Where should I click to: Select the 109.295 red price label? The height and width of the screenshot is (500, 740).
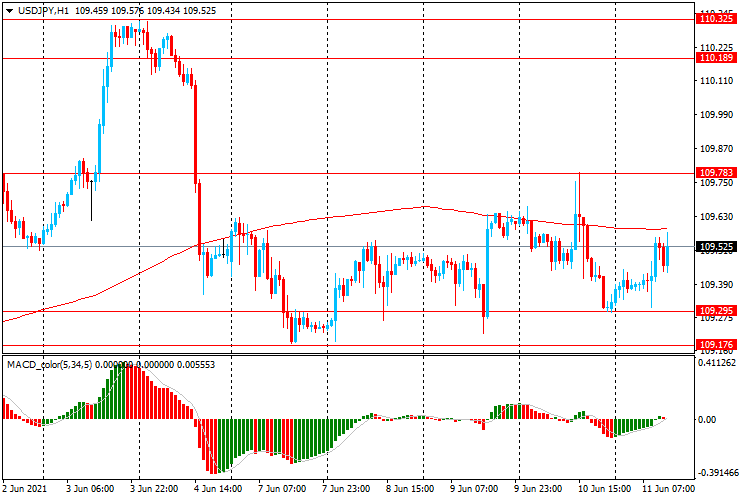pos(716,311)
